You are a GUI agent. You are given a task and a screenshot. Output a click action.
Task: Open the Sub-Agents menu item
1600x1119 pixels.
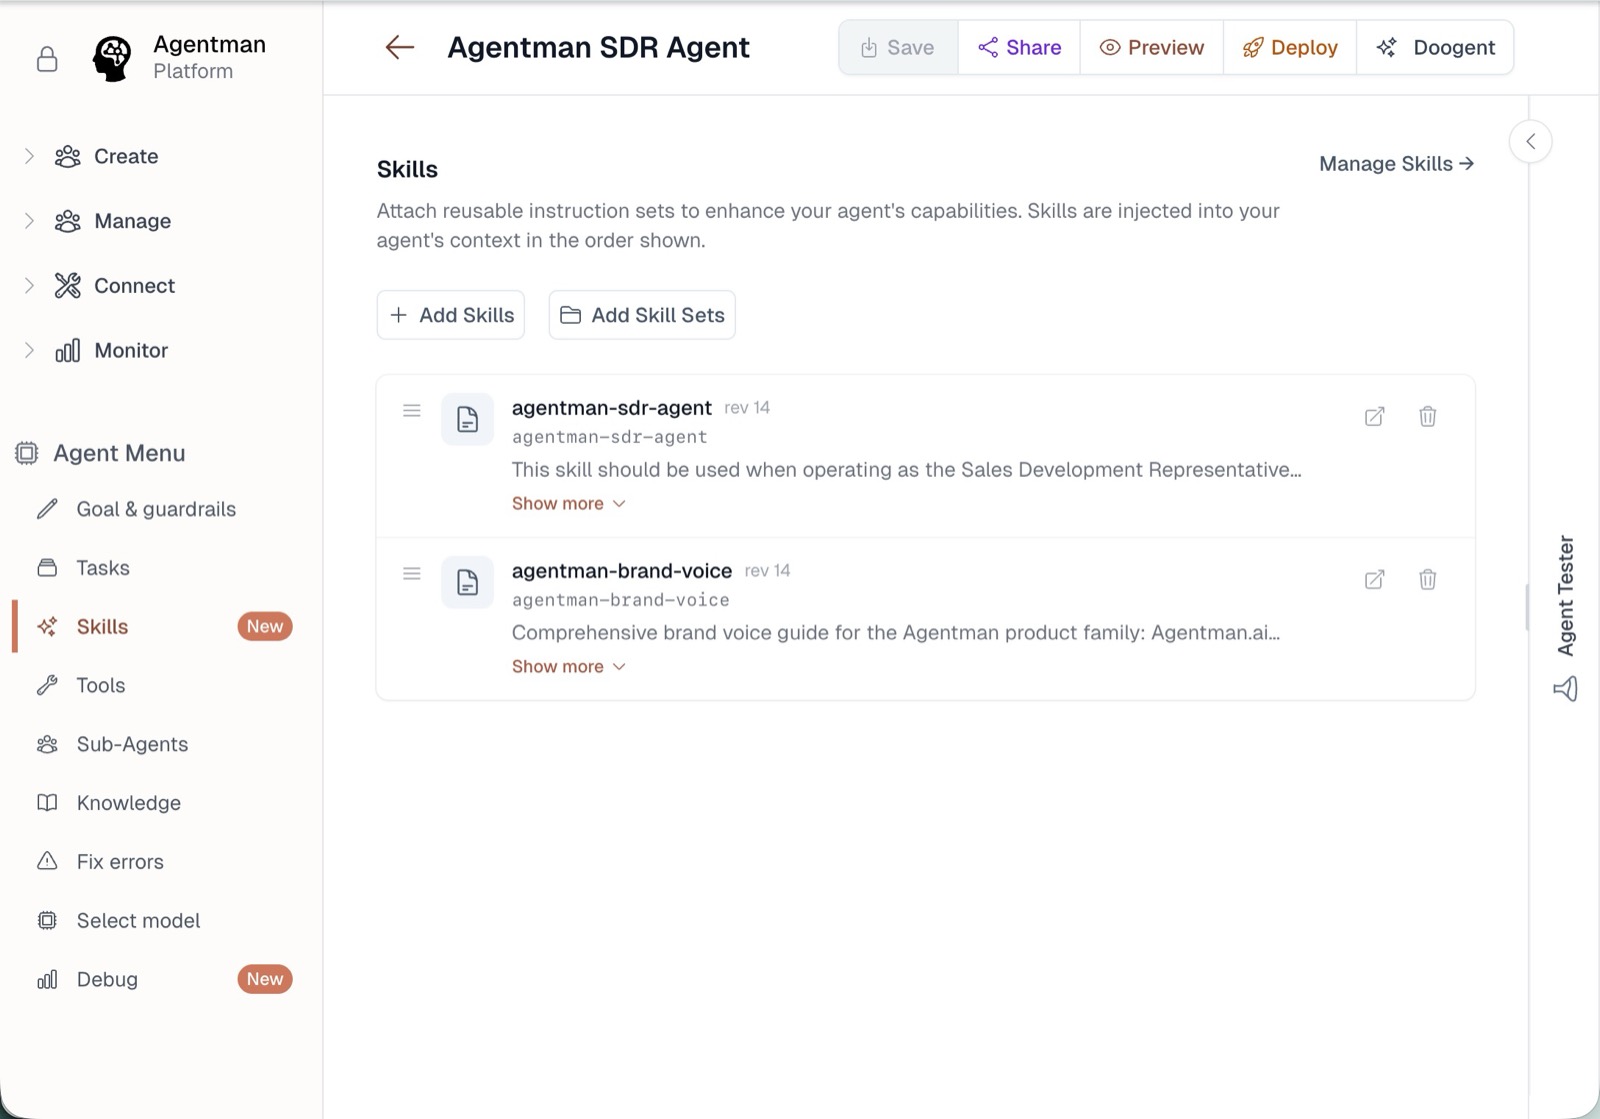click(132, 744)
